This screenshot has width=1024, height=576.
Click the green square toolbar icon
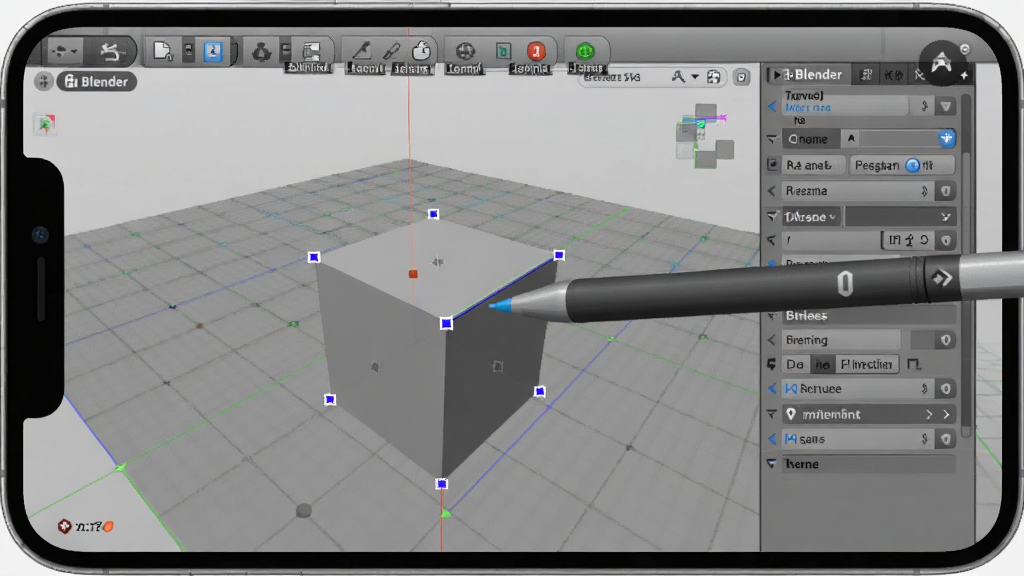503,51
